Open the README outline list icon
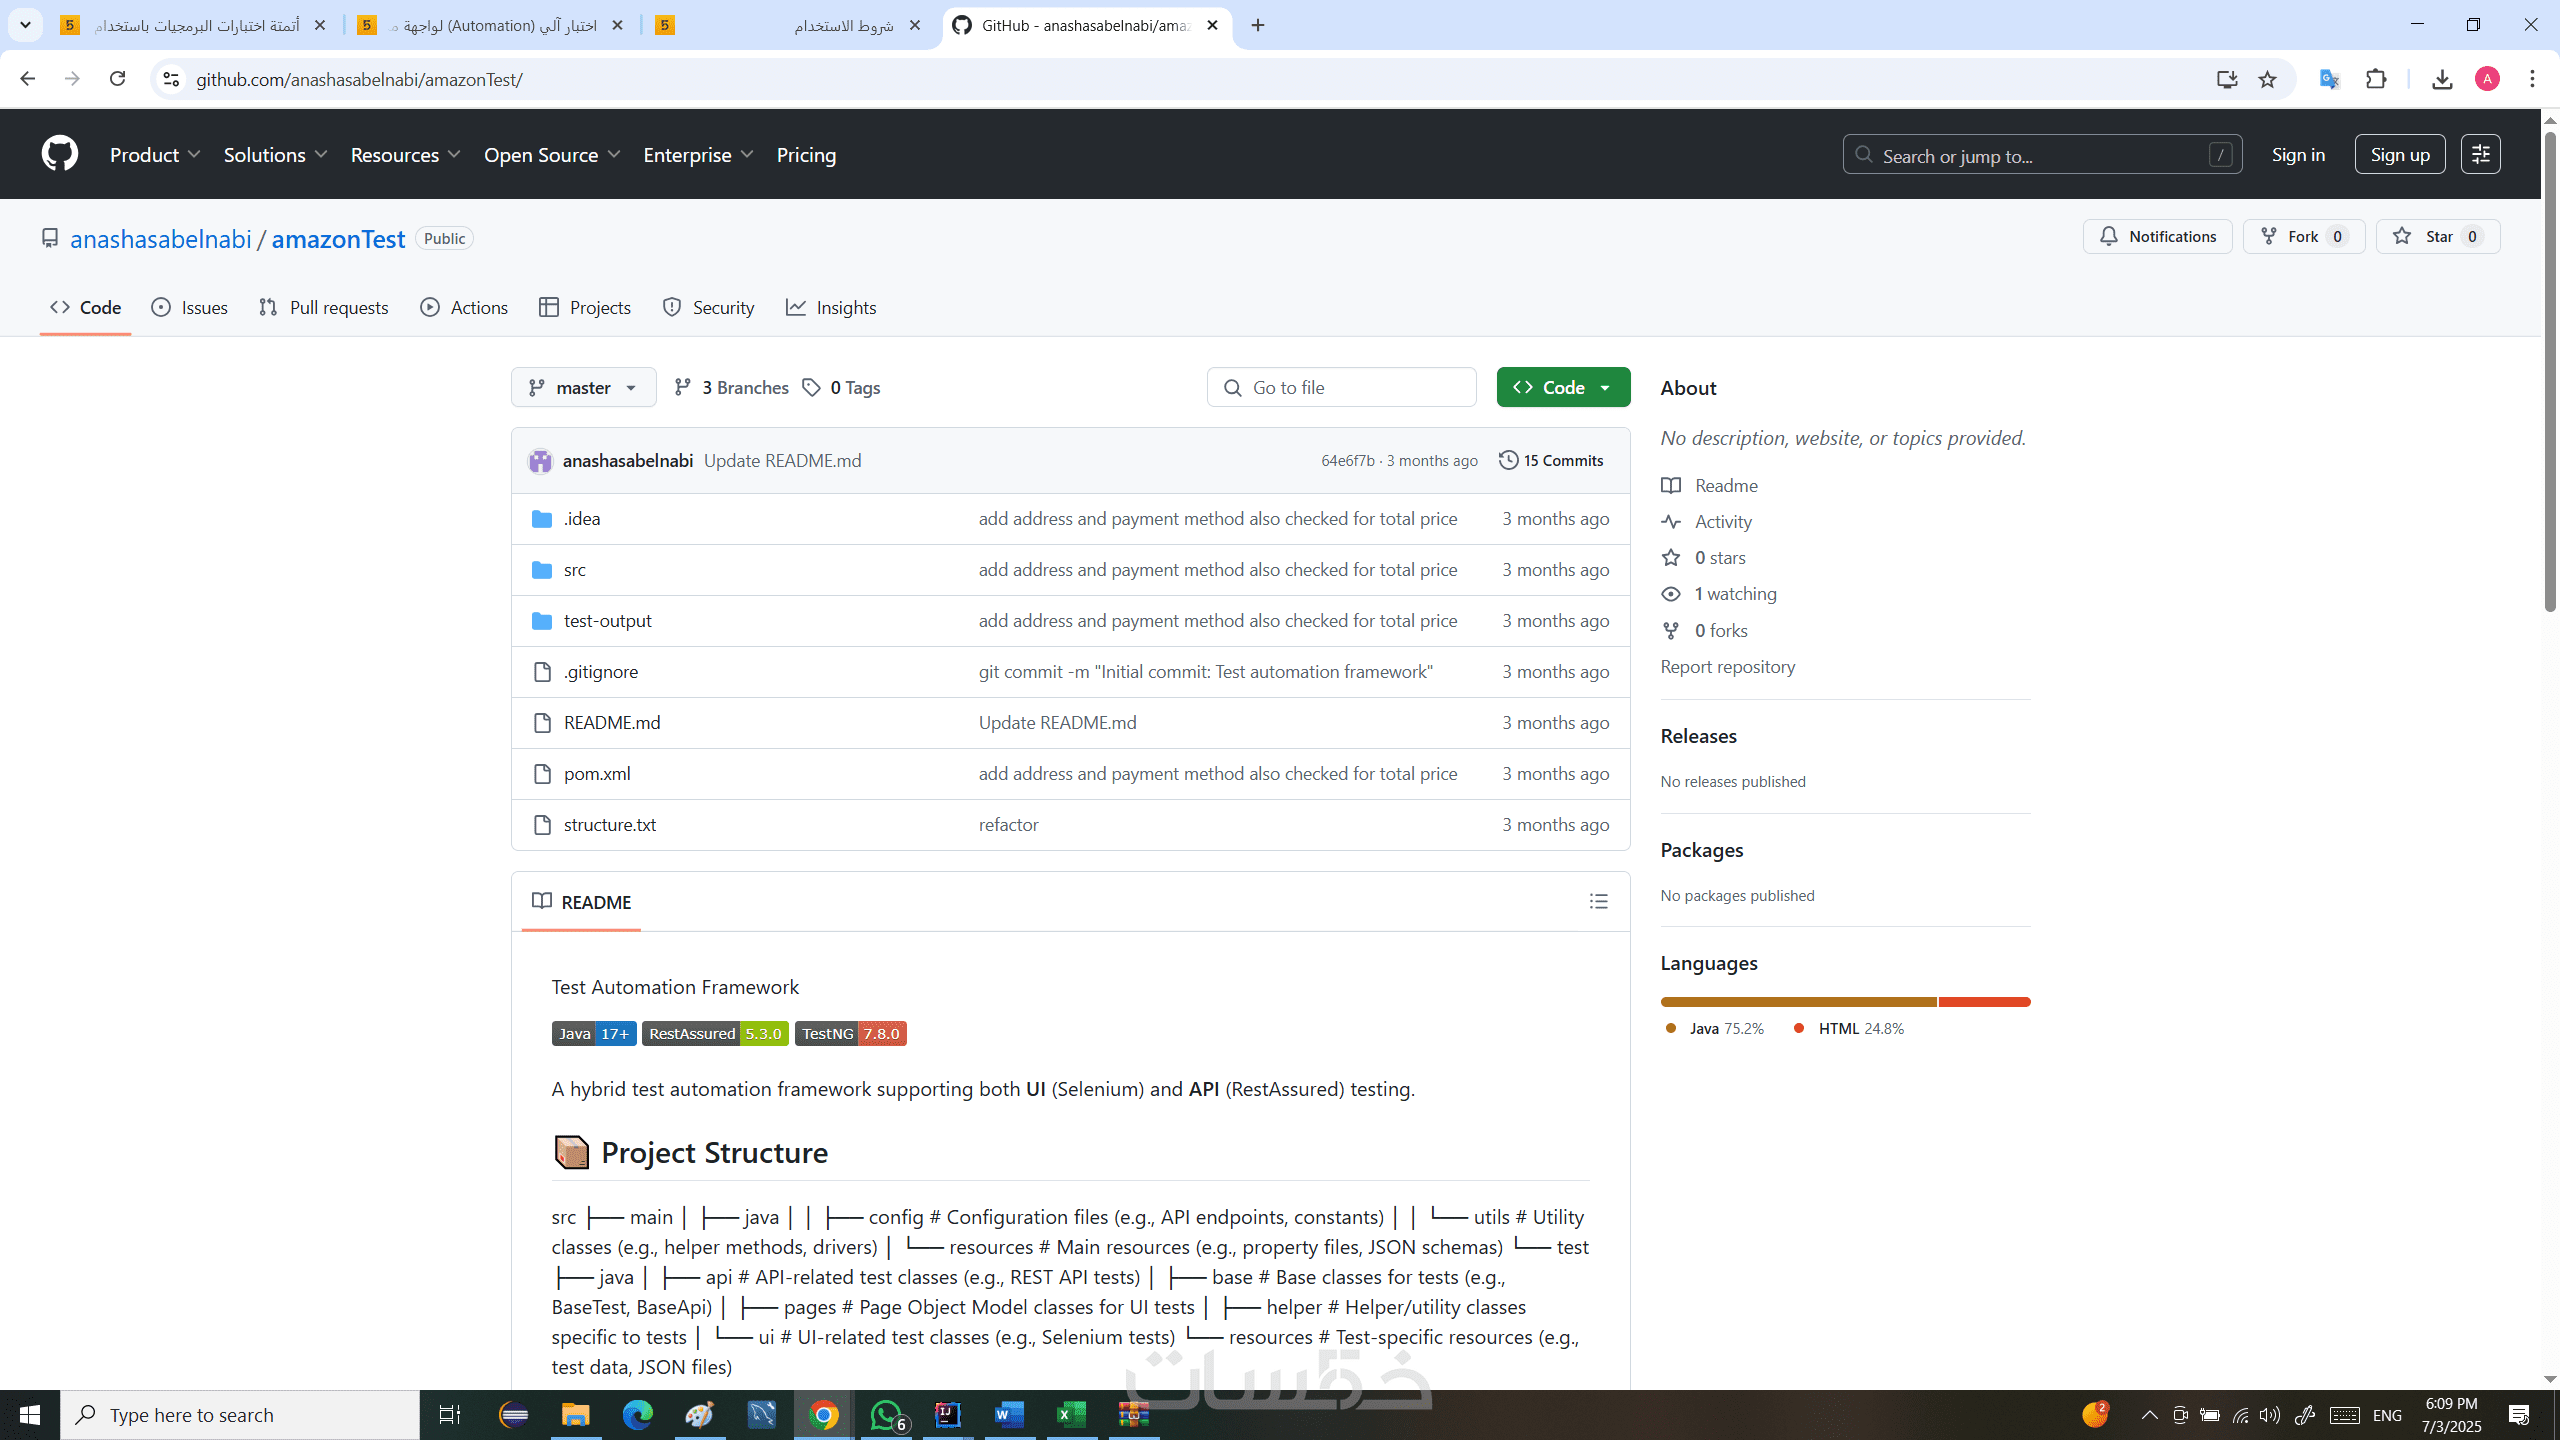Screen dimensions: 2560x1440 tap(1598, 902)
